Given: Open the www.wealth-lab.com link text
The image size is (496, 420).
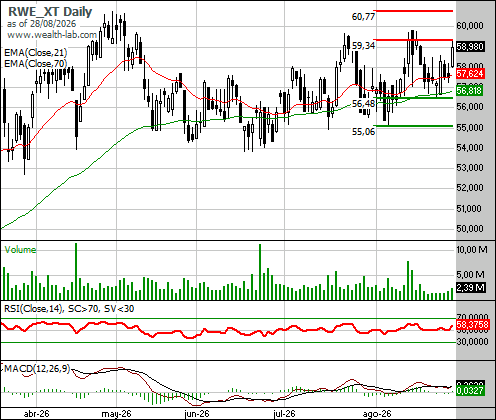Looking at the screenshot, I should [52, 35].
